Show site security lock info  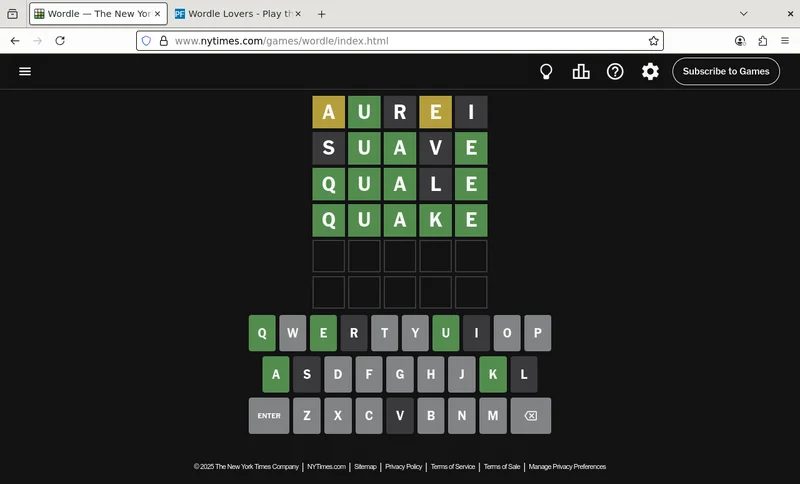tap(163, 41)
